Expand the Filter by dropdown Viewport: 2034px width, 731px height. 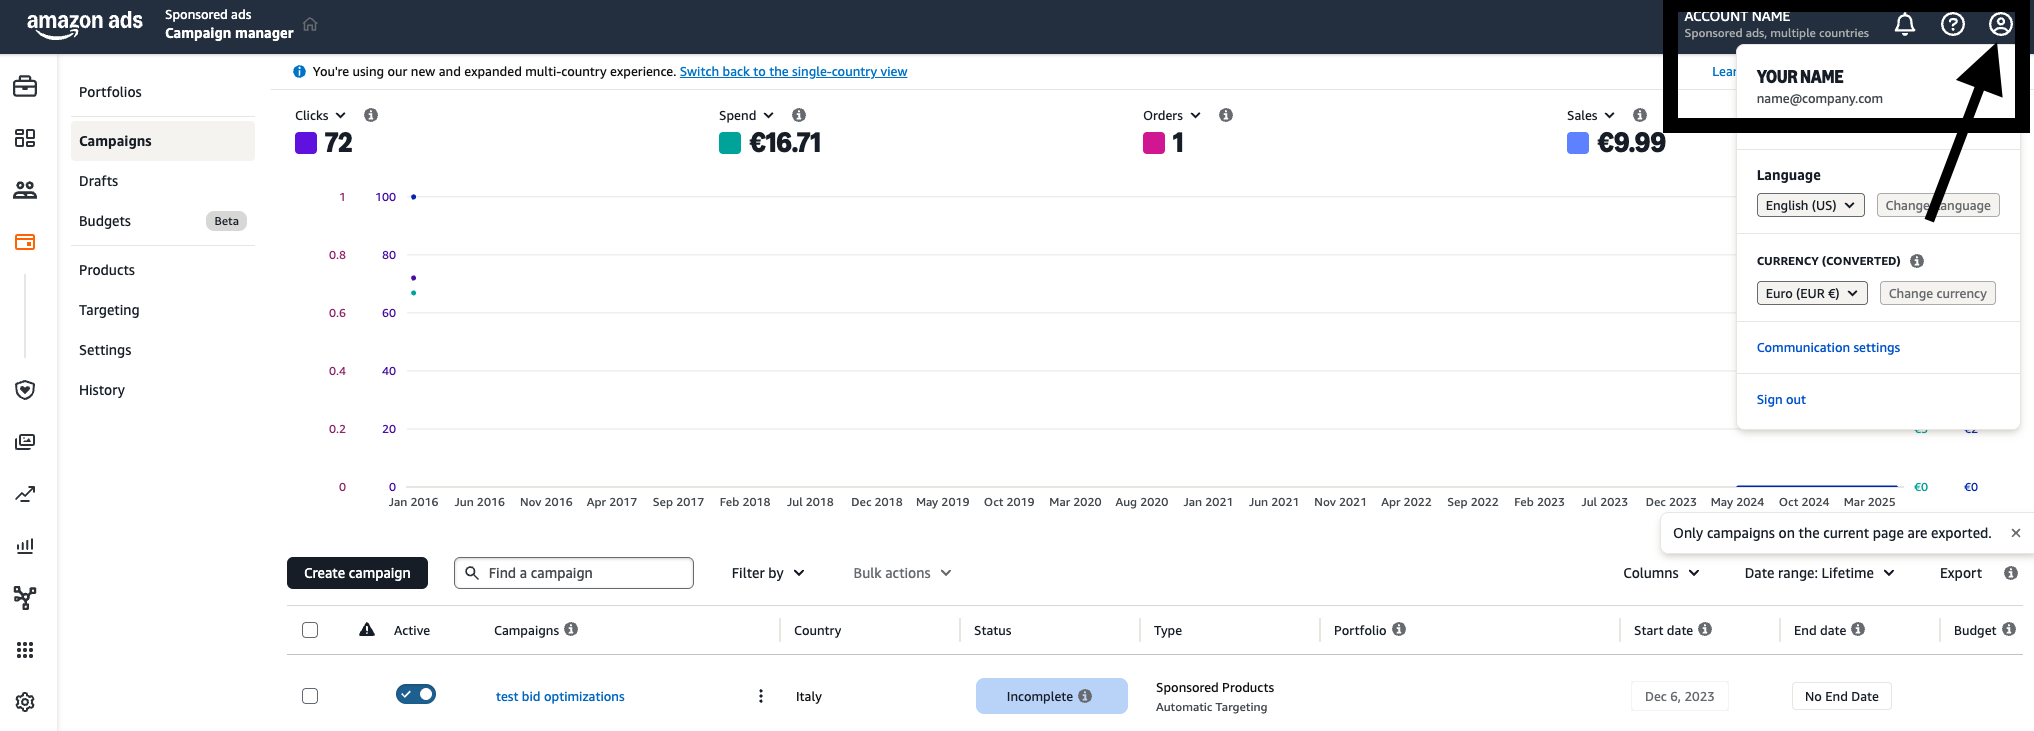767,573
